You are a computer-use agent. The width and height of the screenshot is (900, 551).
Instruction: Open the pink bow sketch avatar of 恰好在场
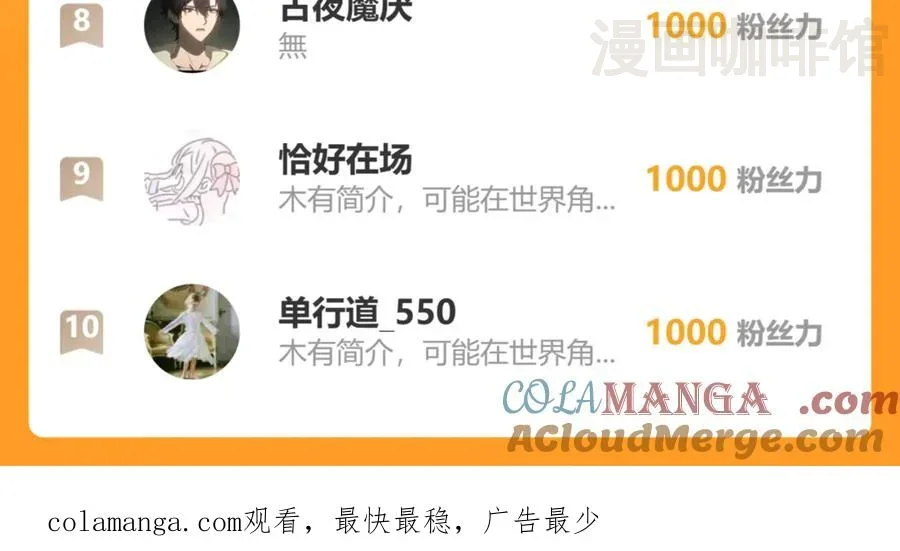tap(192, 179)
